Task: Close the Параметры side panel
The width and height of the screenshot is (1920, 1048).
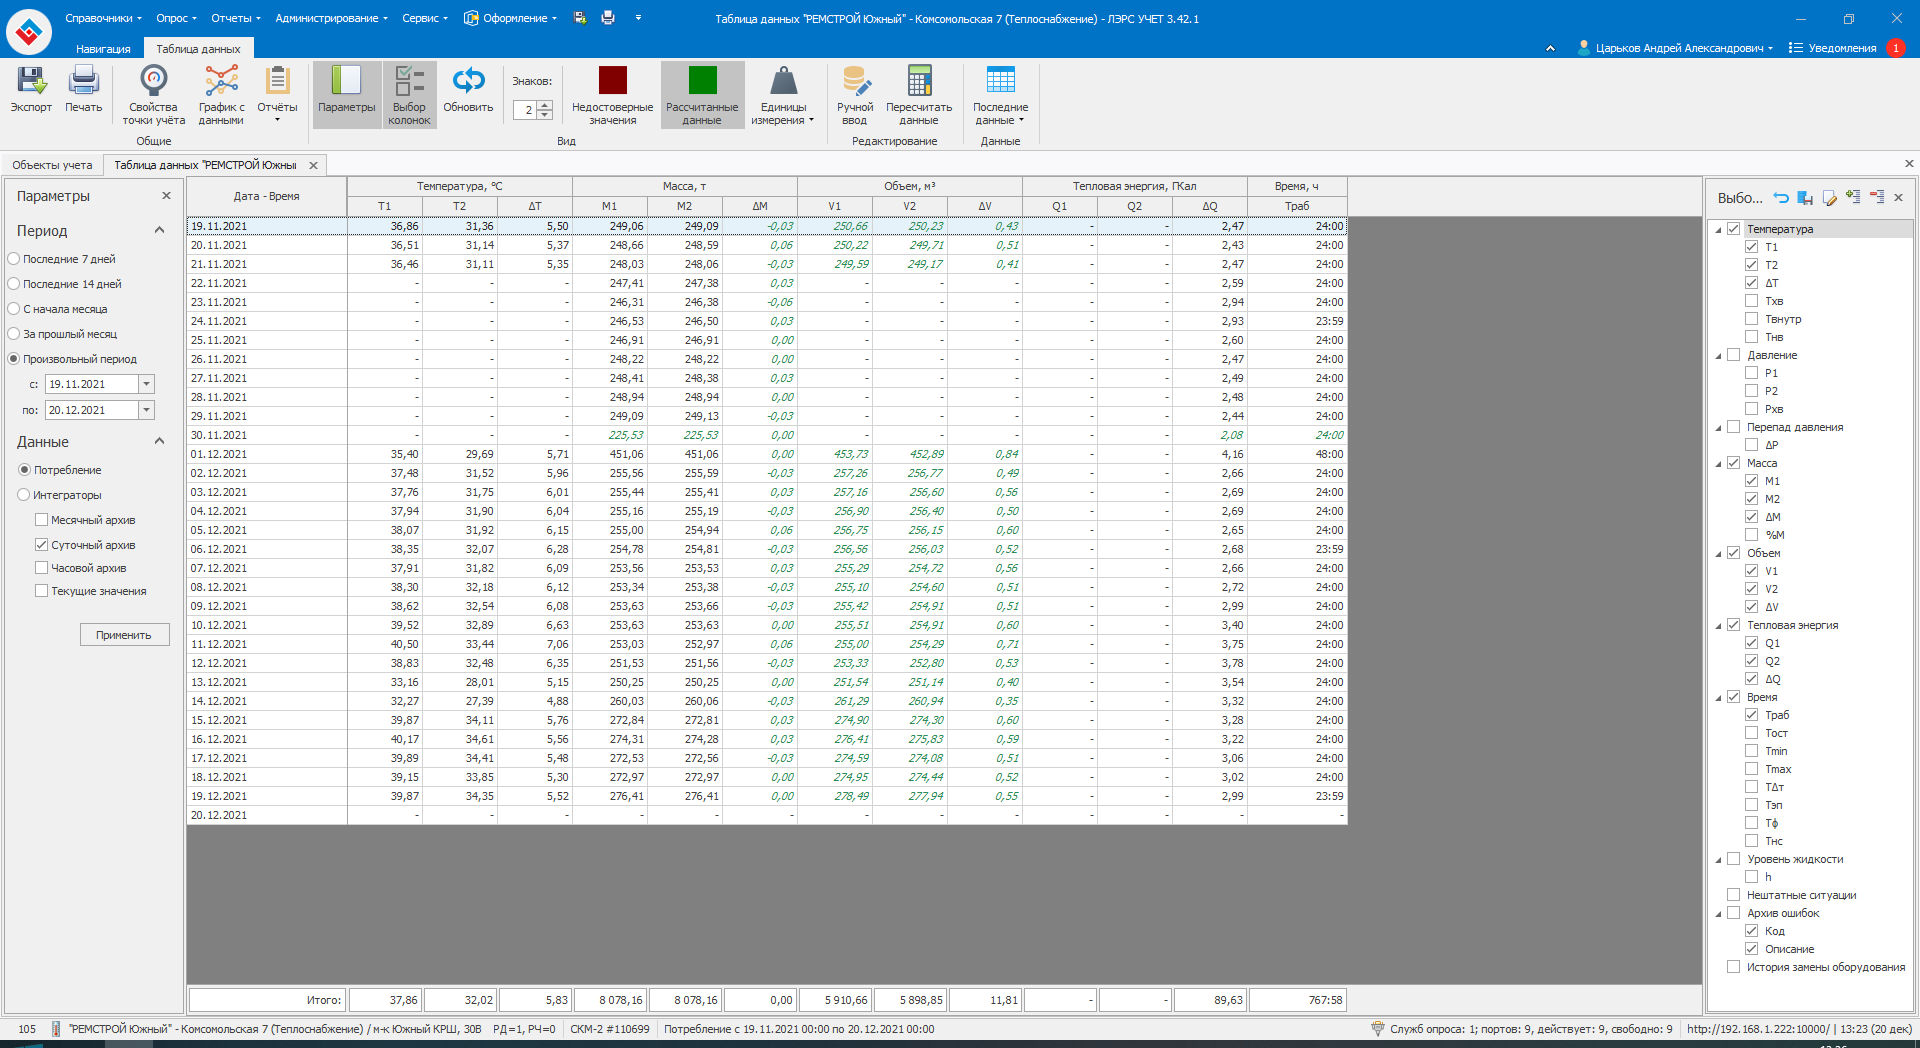Action: coord(166,196)
